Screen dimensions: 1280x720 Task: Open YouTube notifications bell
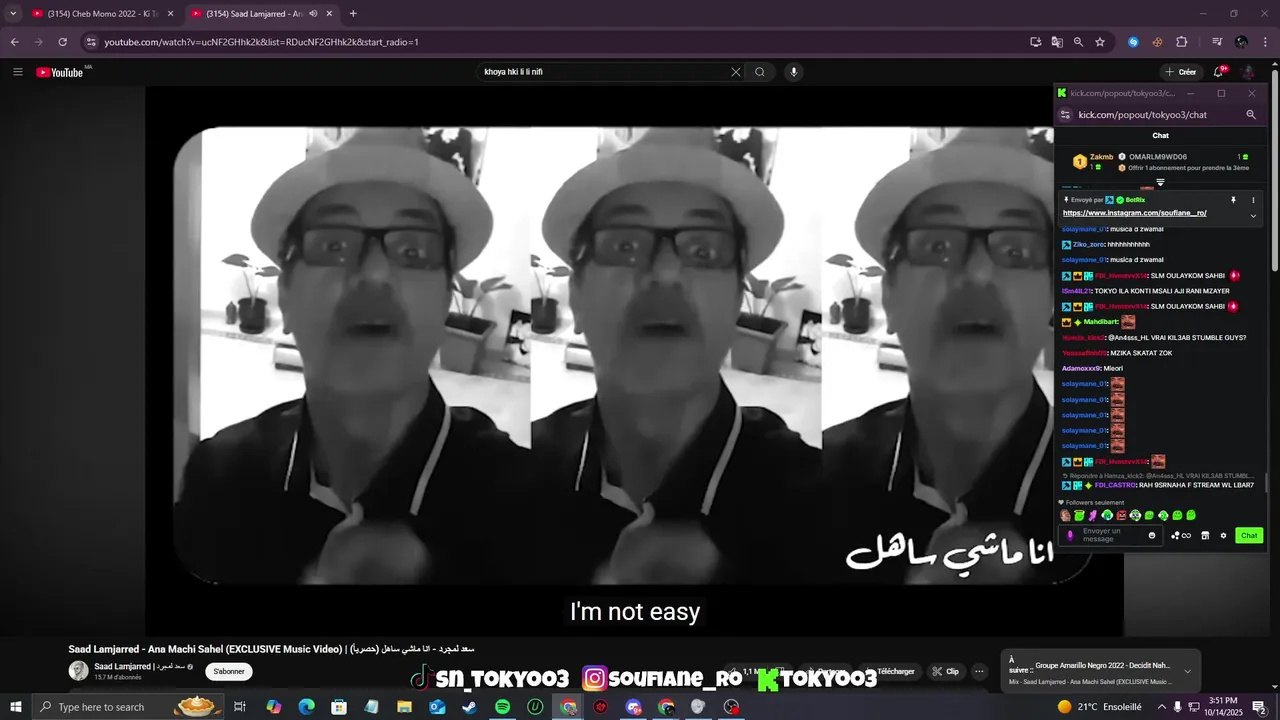point(1218,72)
